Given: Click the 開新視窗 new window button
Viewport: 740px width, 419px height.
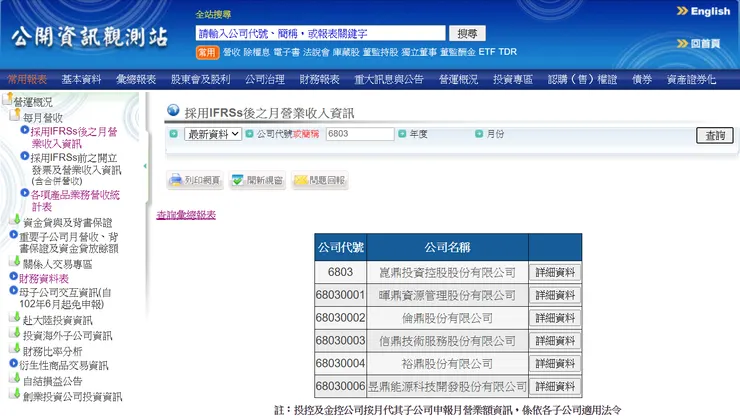Looking at the screenshot, I should point(257,180).
